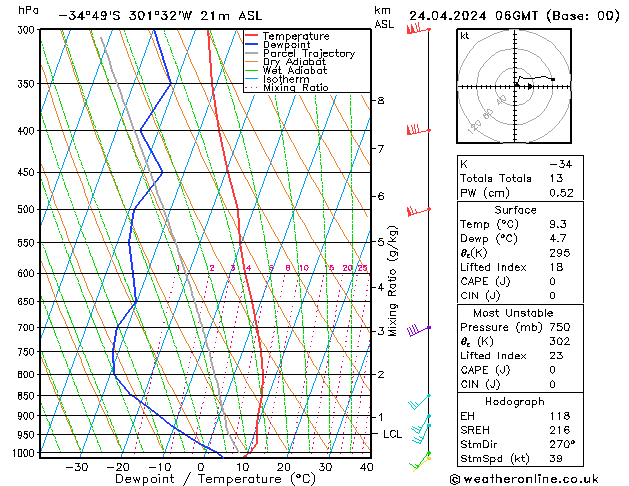Image resolution: width=629 pixels, height=486 pixels.
Task: Click the Mixing Ratio legend entry
Action: point(287,88)
